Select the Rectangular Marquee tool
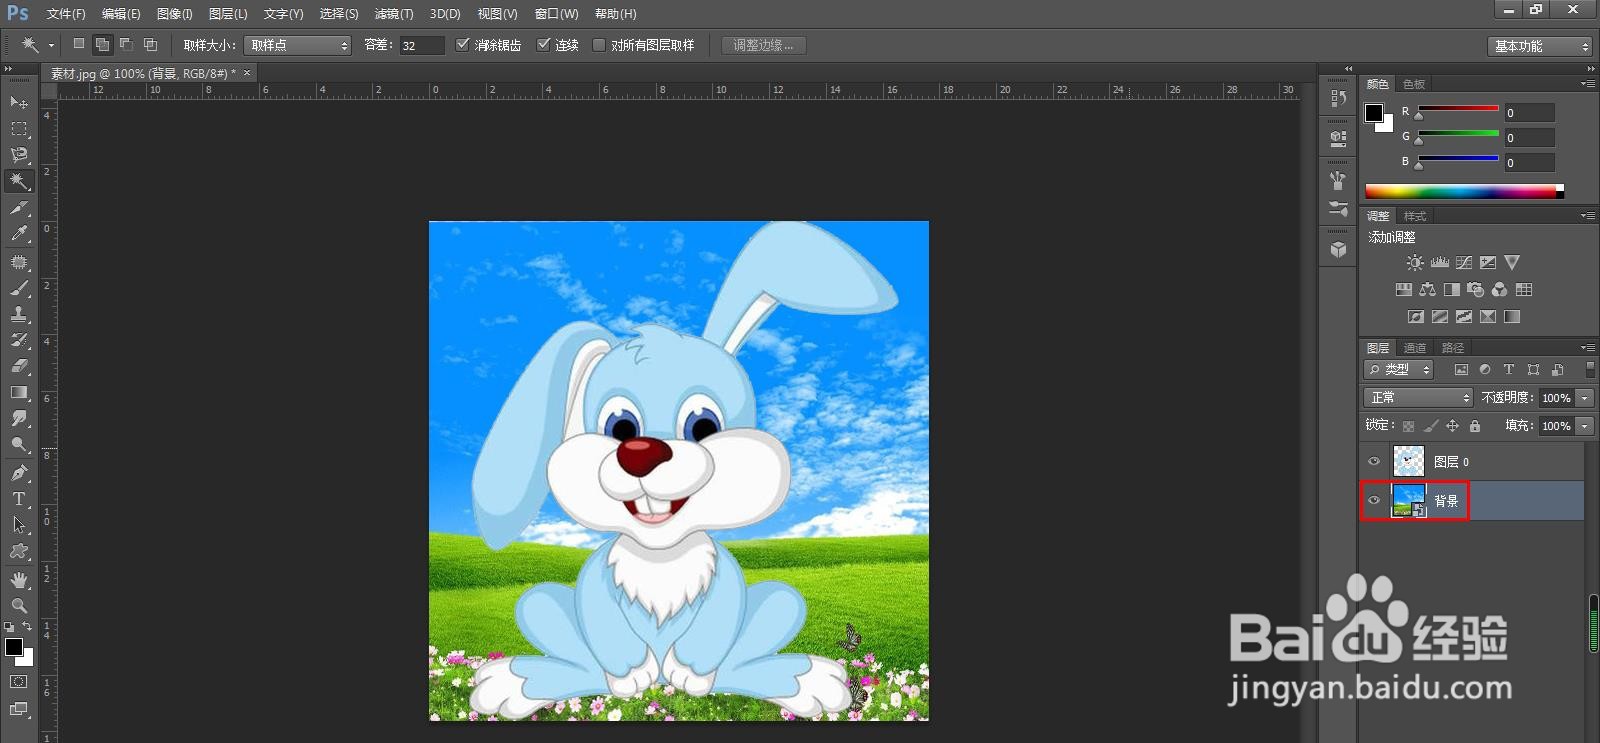Viewport: 1600px width, 743px height. pyautogui.click(x=19, y=129)
